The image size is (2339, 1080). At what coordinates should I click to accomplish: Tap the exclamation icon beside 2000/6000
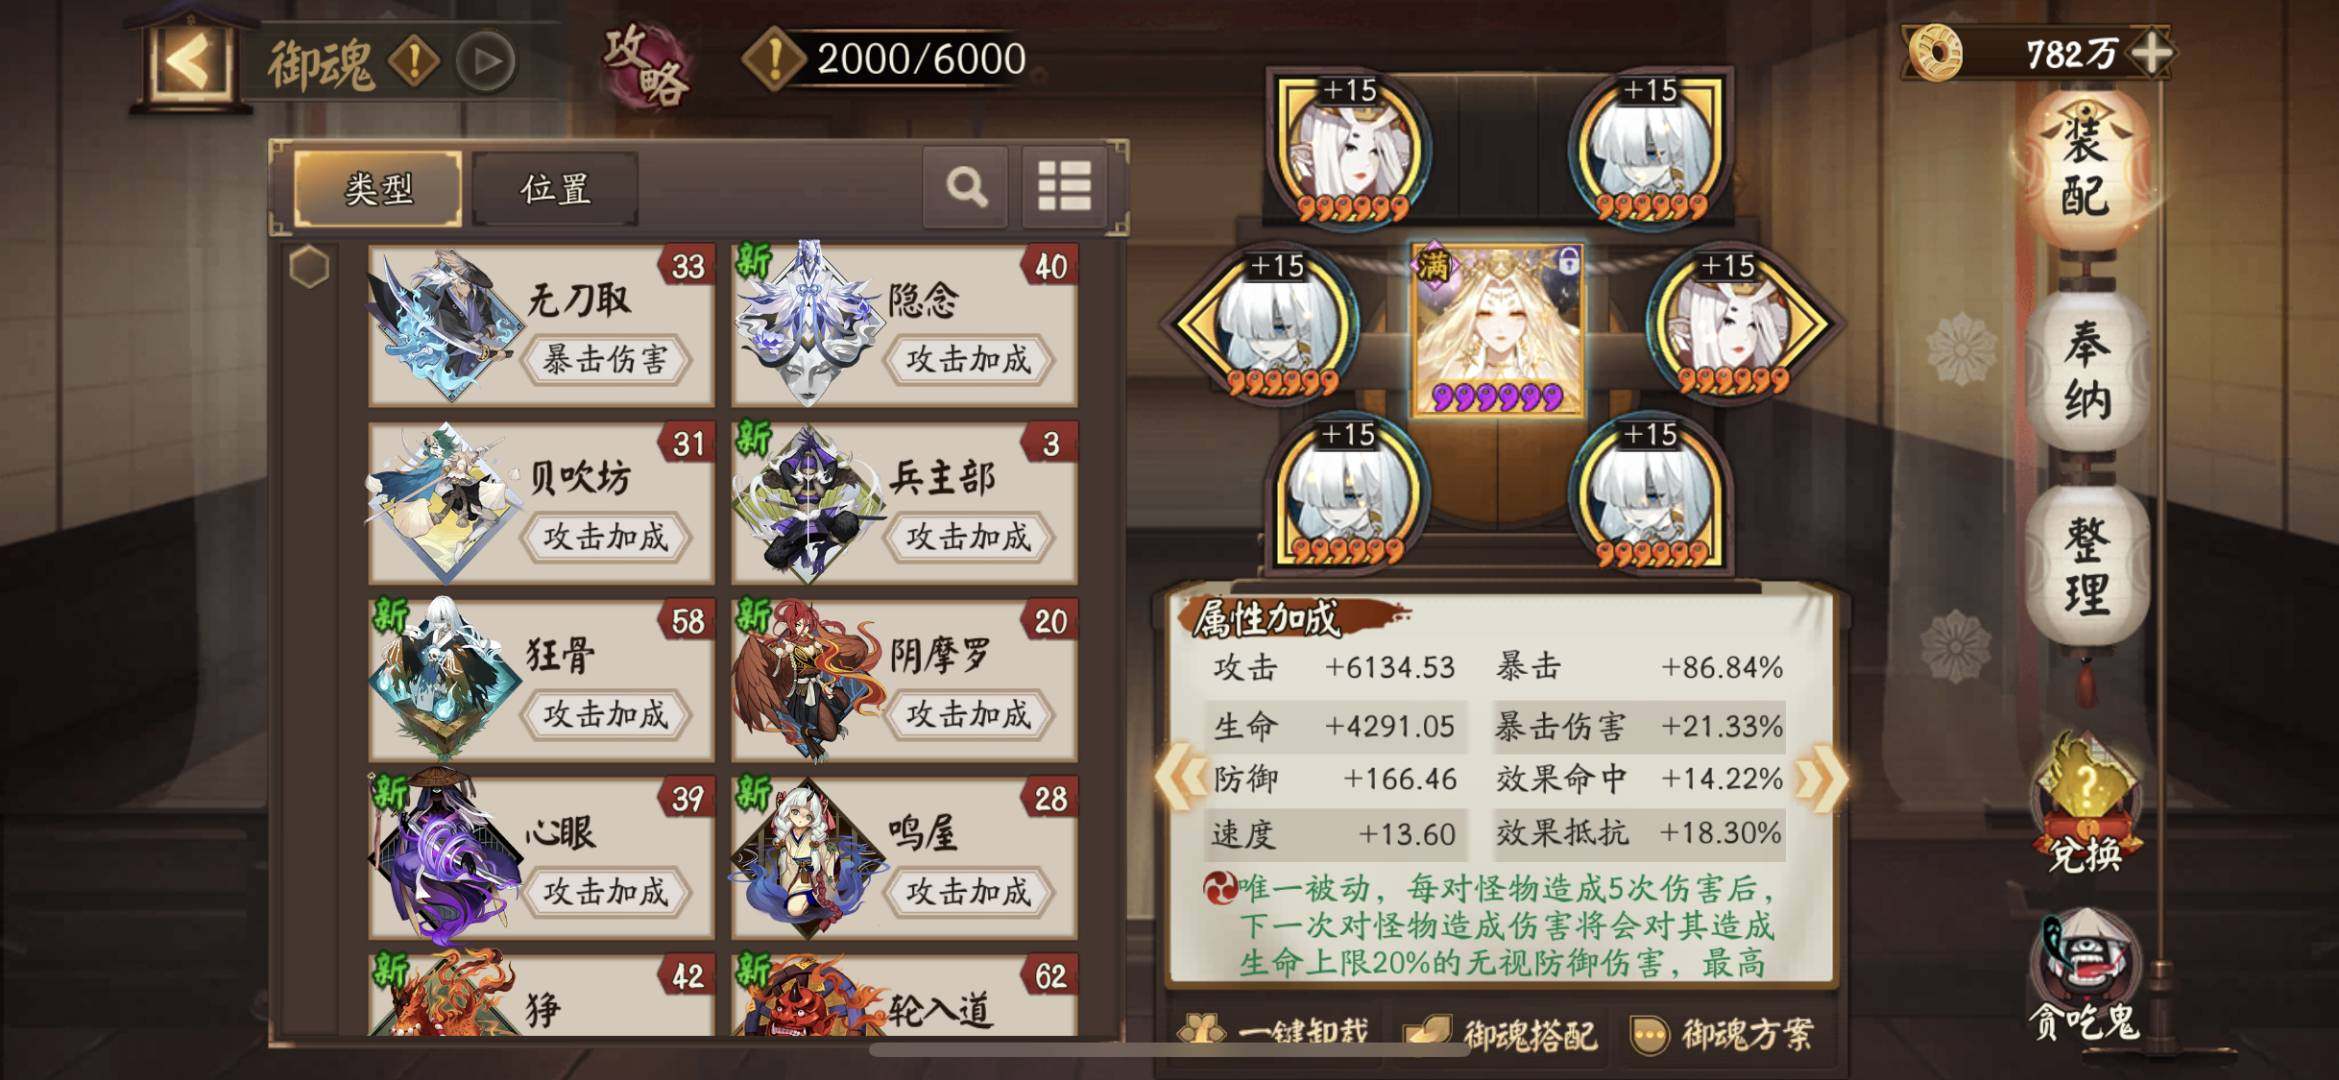[x=774, y=59]
